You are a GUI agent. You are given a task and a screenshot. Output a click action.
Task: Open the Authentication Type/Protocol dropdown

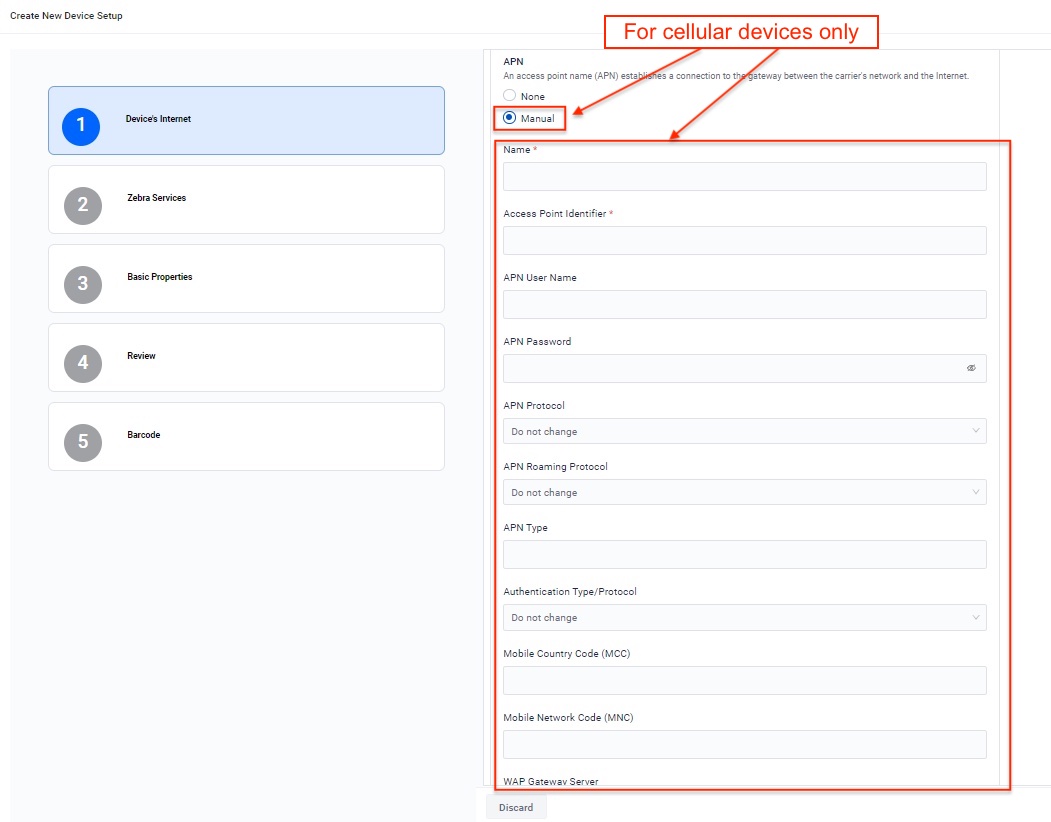744,617
